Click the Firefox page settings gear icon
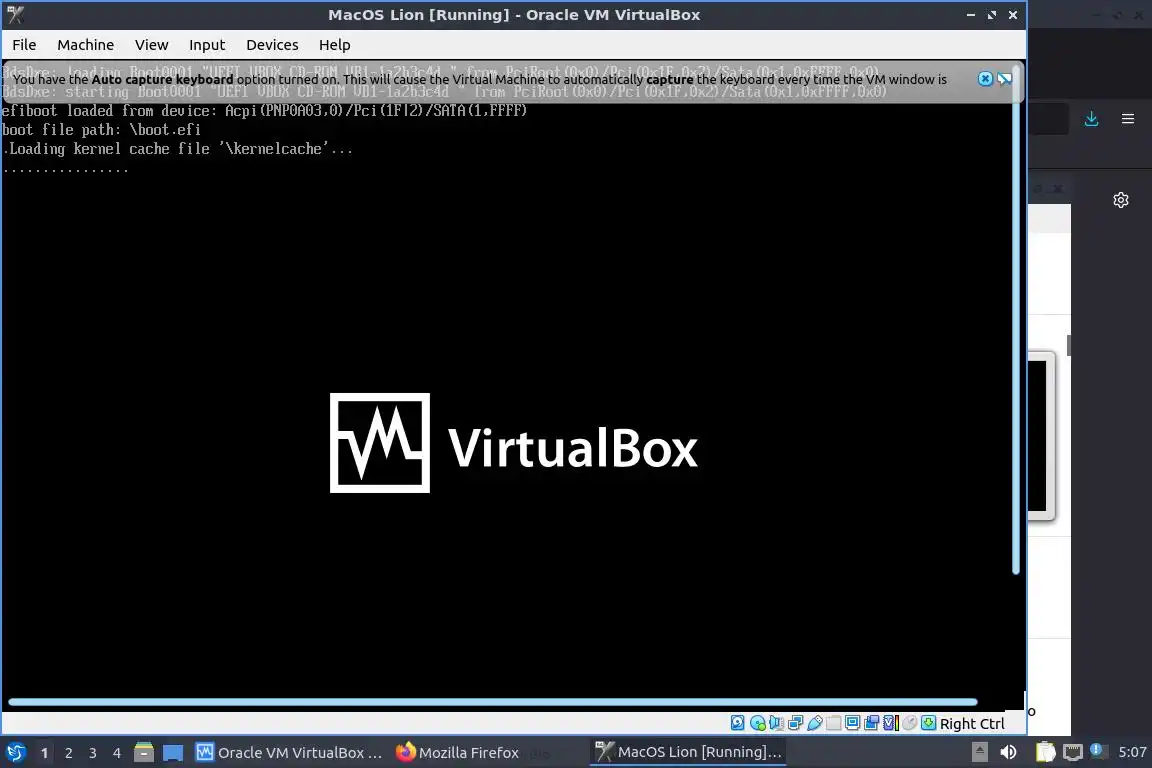The height and width of the screenshot is (768, 1152). coord(1120,200)
